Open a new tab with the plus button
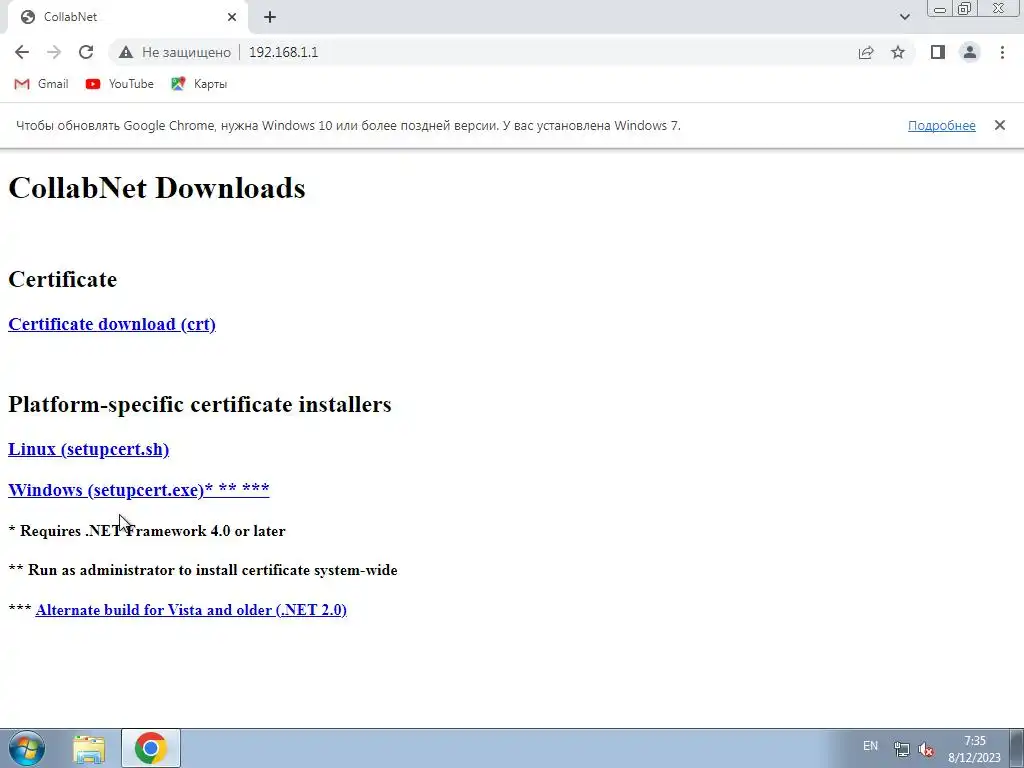 [270, 17]
